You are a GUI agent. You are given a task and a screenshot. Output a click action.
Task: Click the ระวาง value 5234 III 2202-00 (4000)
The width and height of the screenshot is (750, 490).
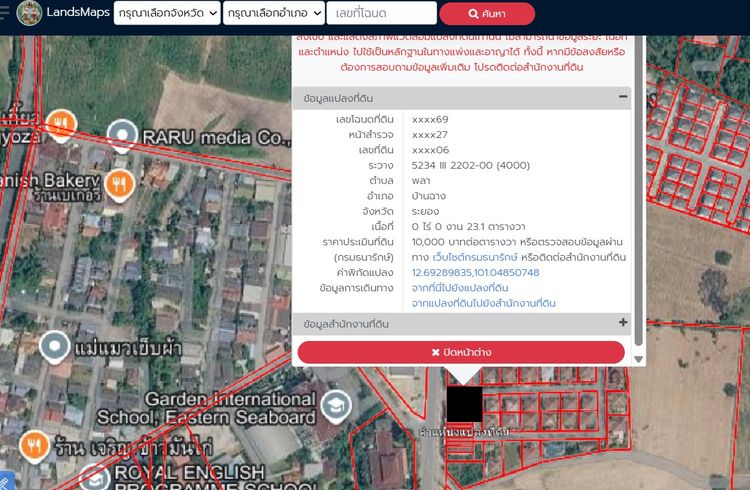click(x=471, y=165)
